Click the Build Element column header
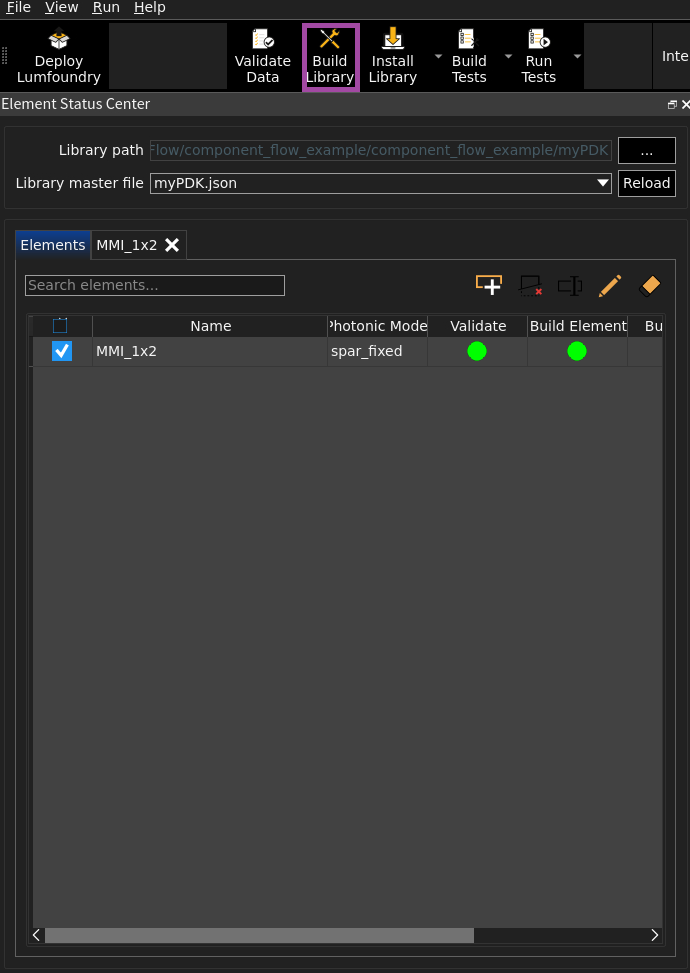This screenshot has height=973, width=690. point(578,326)
